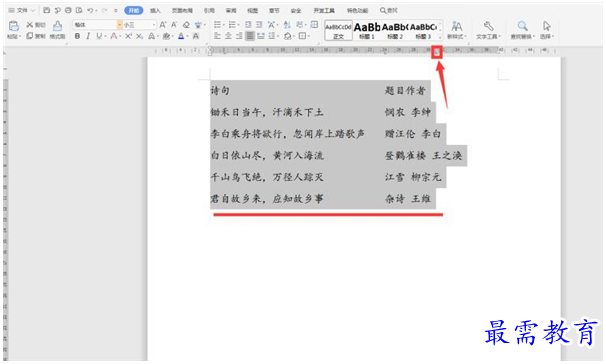
Task: Apply the 正文 style
Action: (x=339, y=31)
